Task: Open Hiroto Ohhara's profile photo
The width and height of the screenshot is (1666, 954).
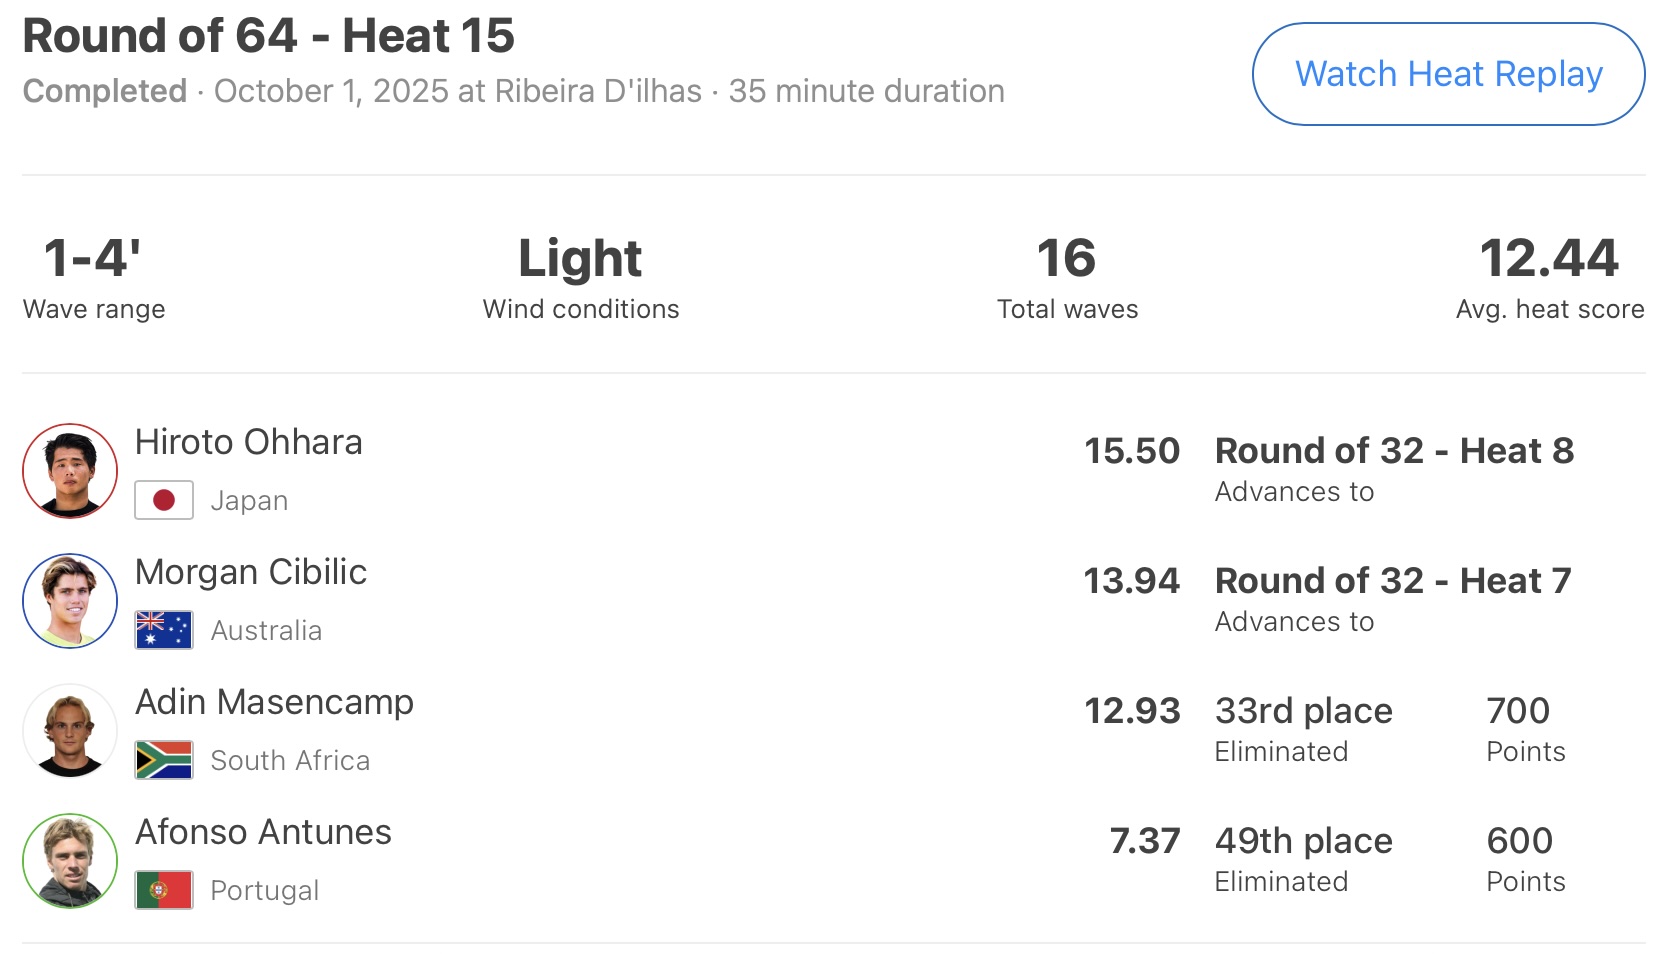Action: coord(70,471)
